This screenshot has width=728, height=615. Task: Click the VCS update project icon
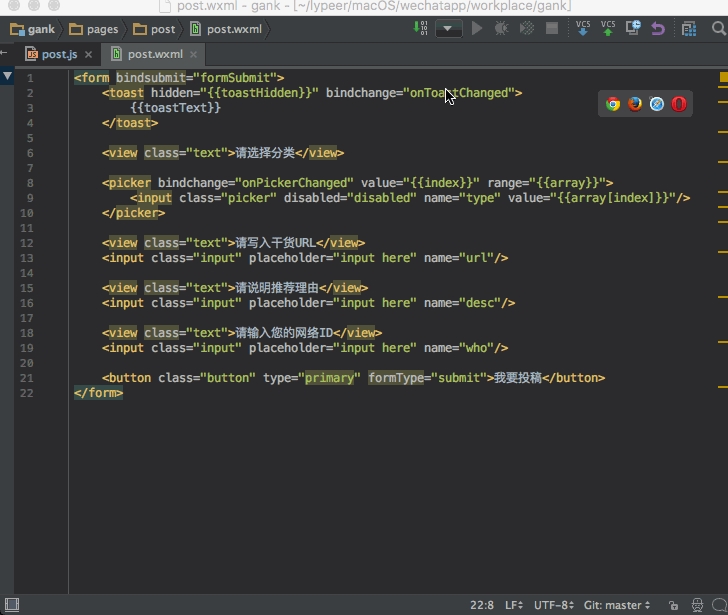[583, 29]
